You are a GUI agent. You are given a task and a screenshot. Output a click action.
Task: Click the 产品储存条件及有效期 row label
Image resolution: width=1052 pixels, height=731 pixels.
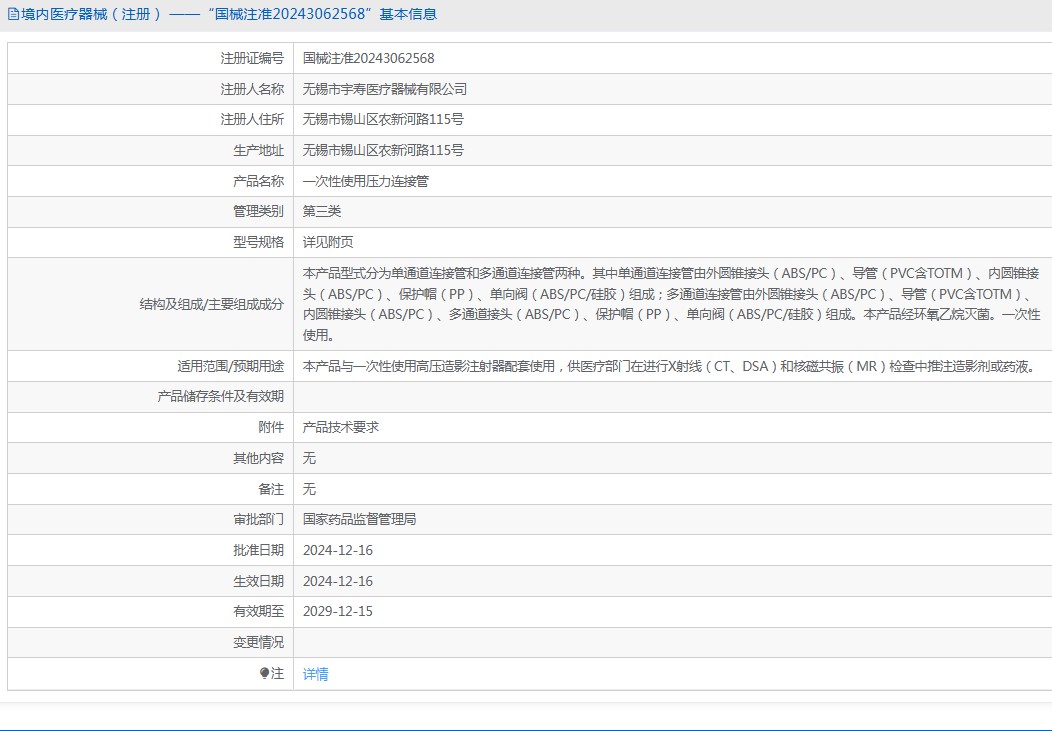click(x=221, y=397)
